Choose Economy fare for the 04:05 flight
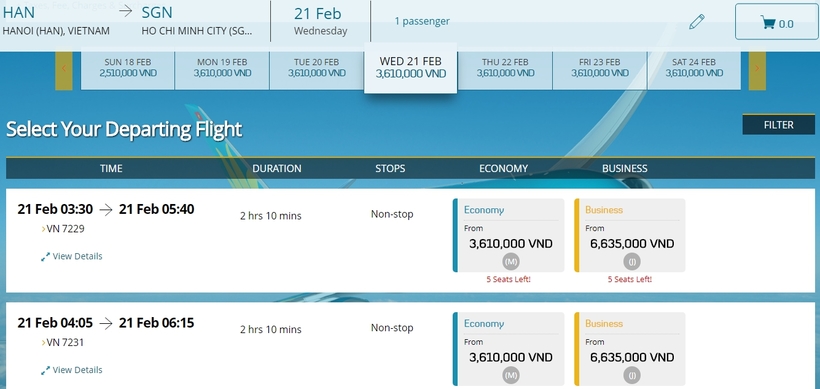The image size is (820, 389). coord(508,349)
